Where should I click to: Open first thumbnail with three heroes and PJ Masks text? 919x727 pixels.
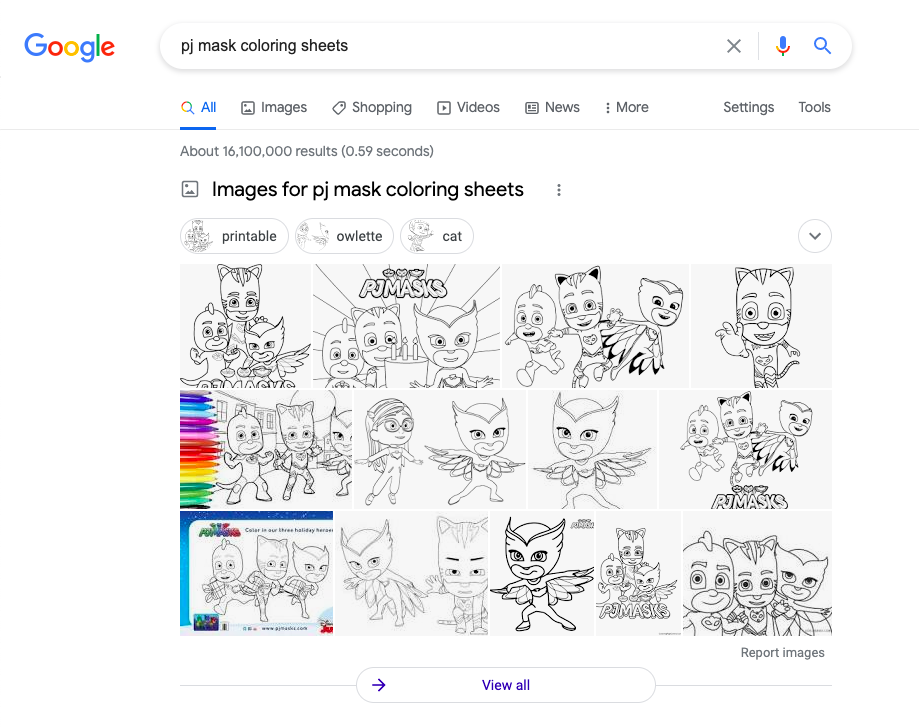(245, 326)
